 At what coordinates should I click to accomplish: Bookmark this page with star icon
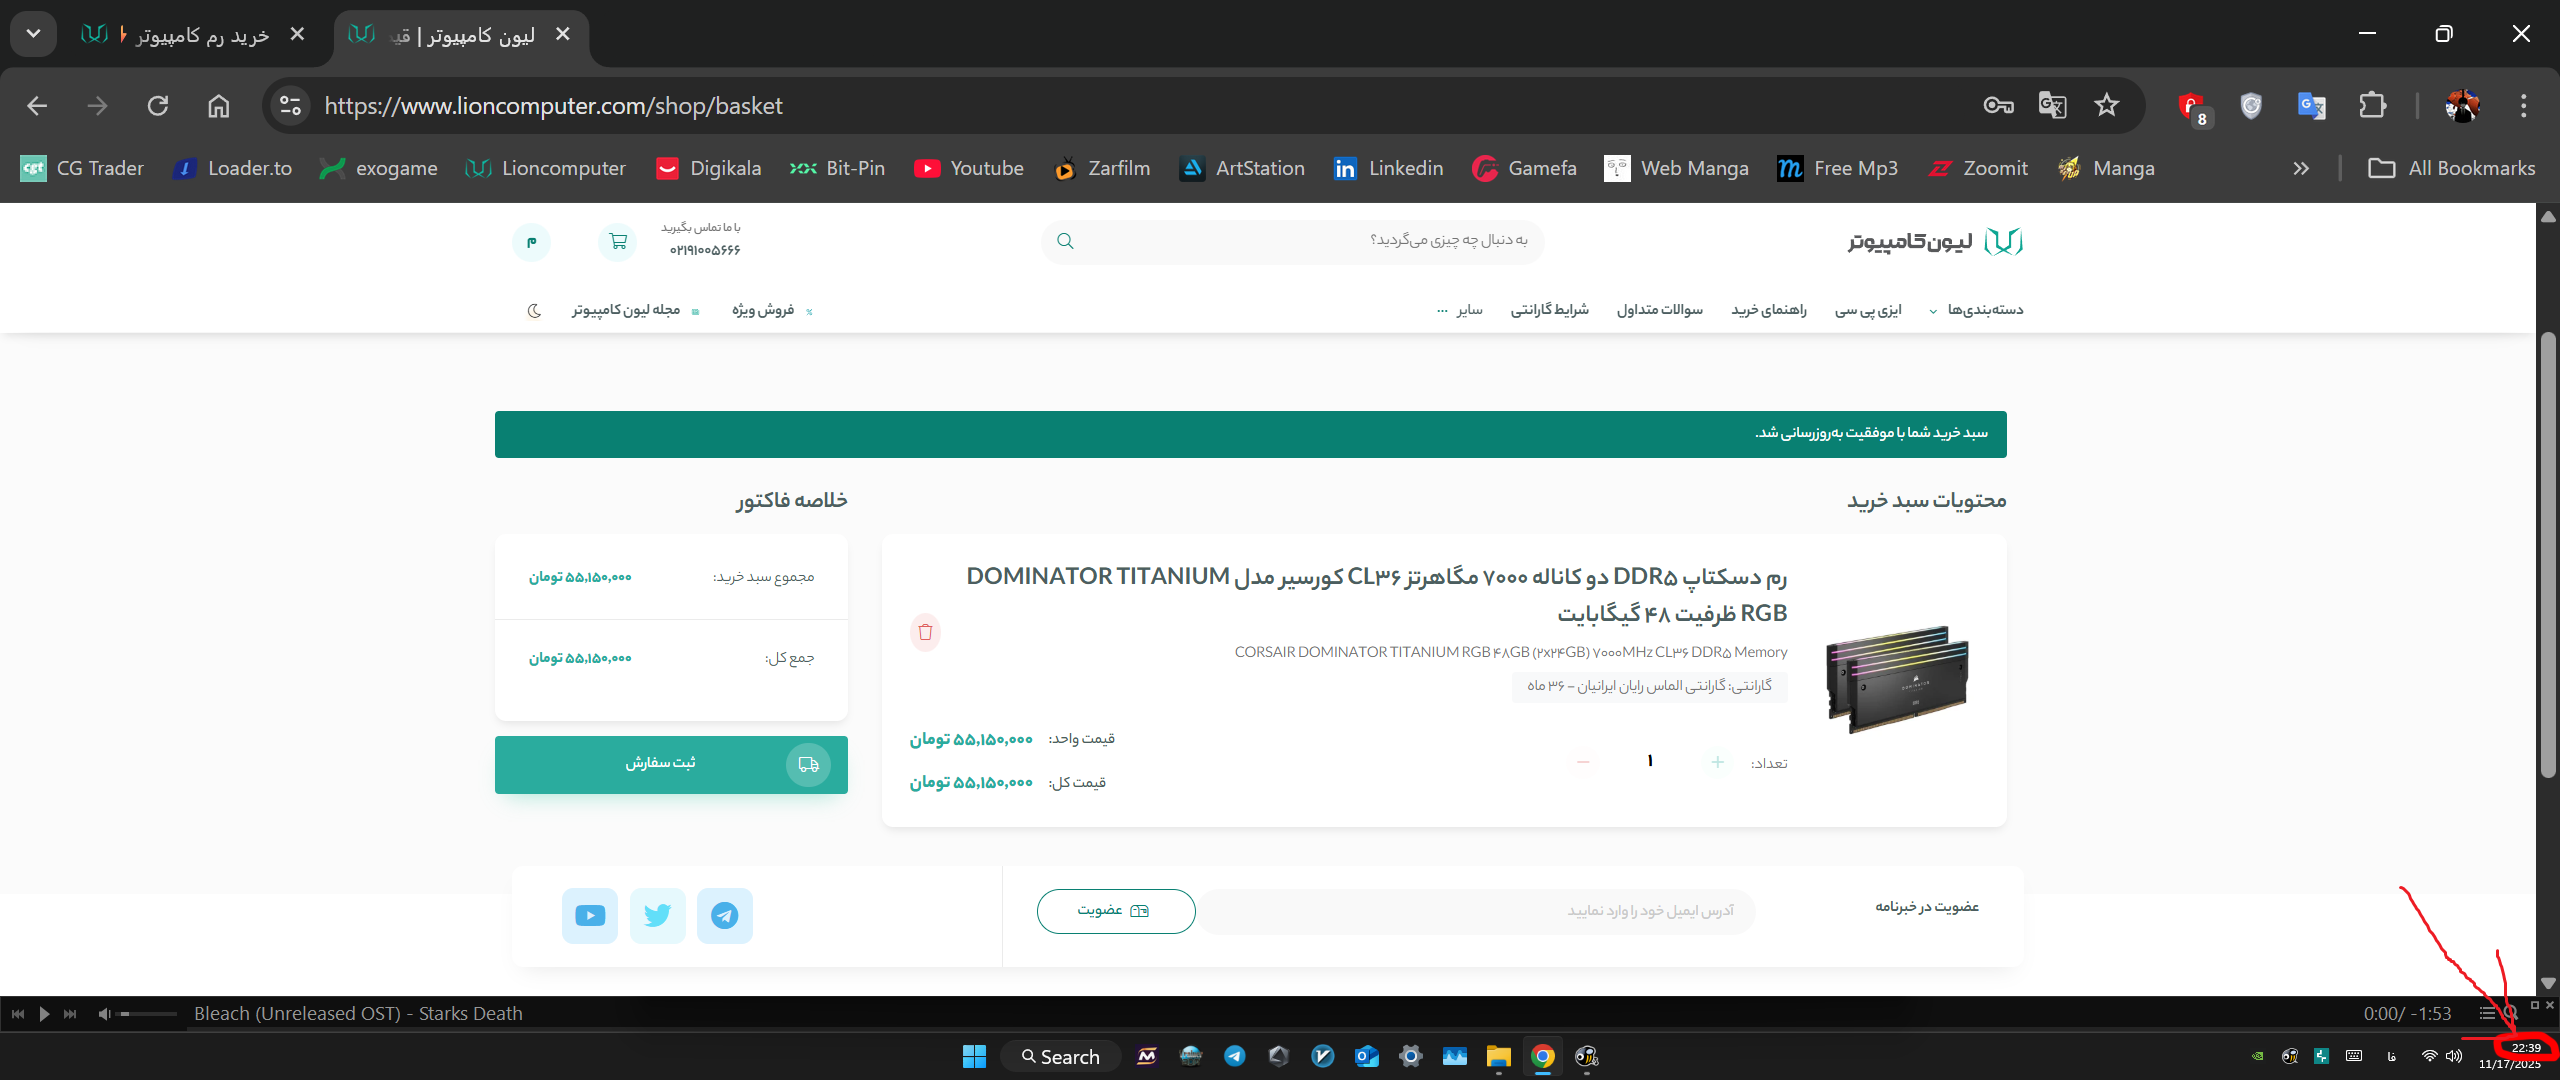pyautogui.click(x=2107, y=105)
